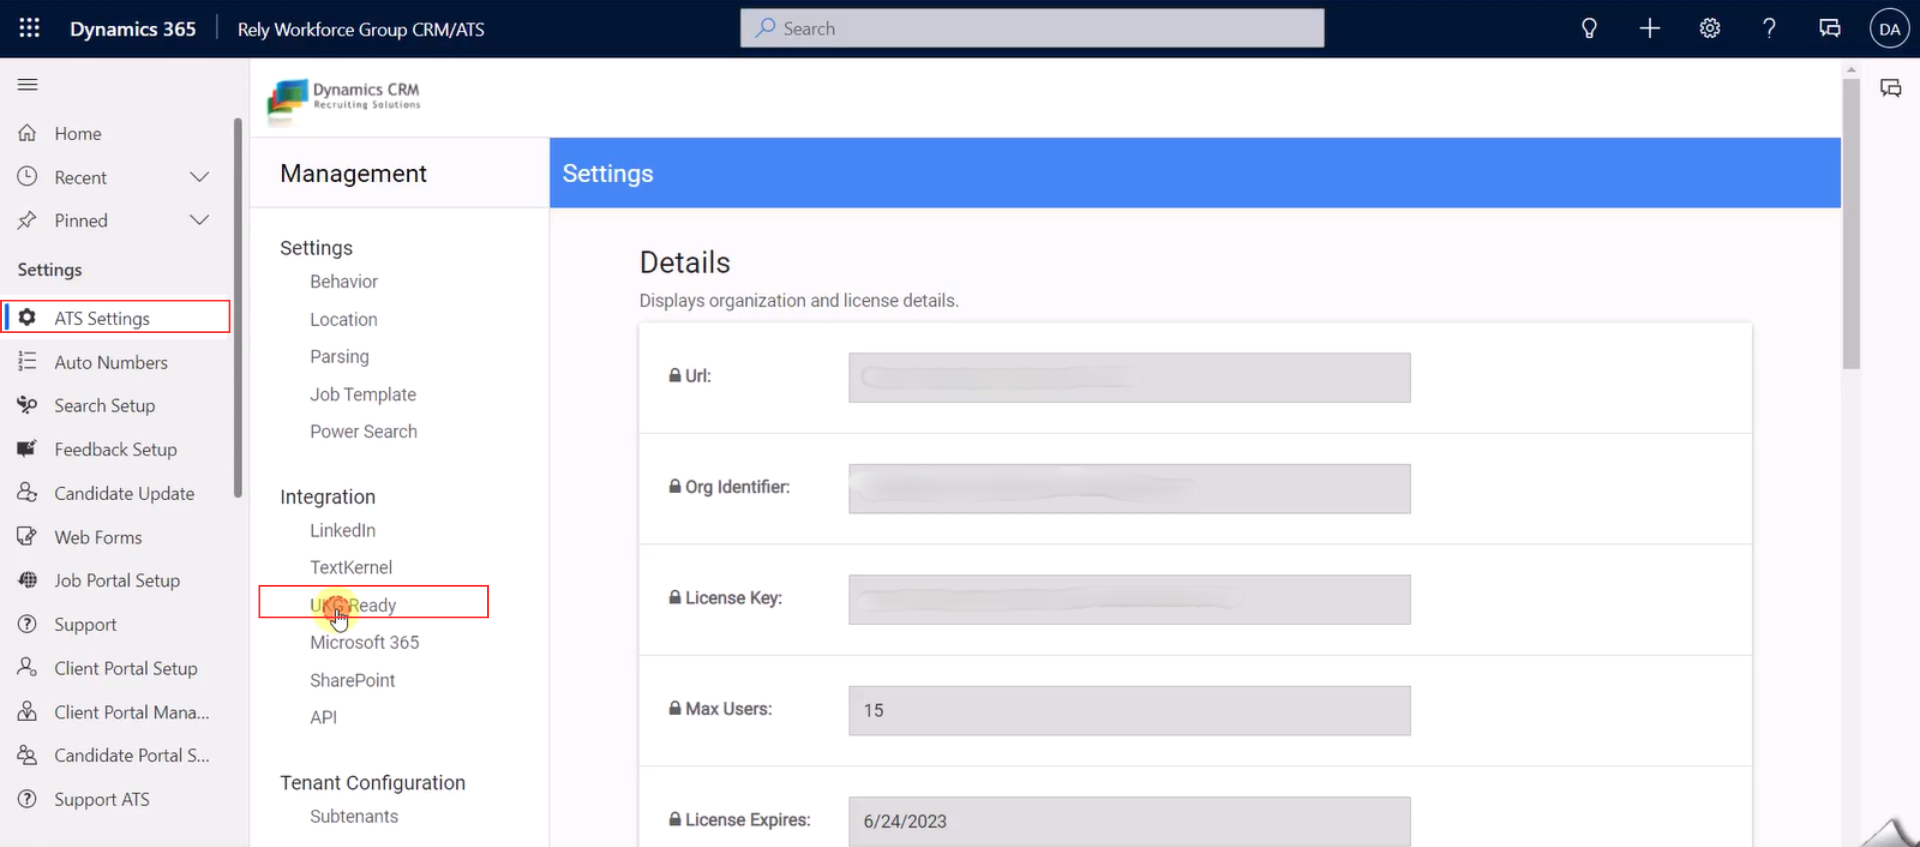Click the Support question icon in sidebar
The height and width of the screenshot is (847, 1920).
point(27,624)
